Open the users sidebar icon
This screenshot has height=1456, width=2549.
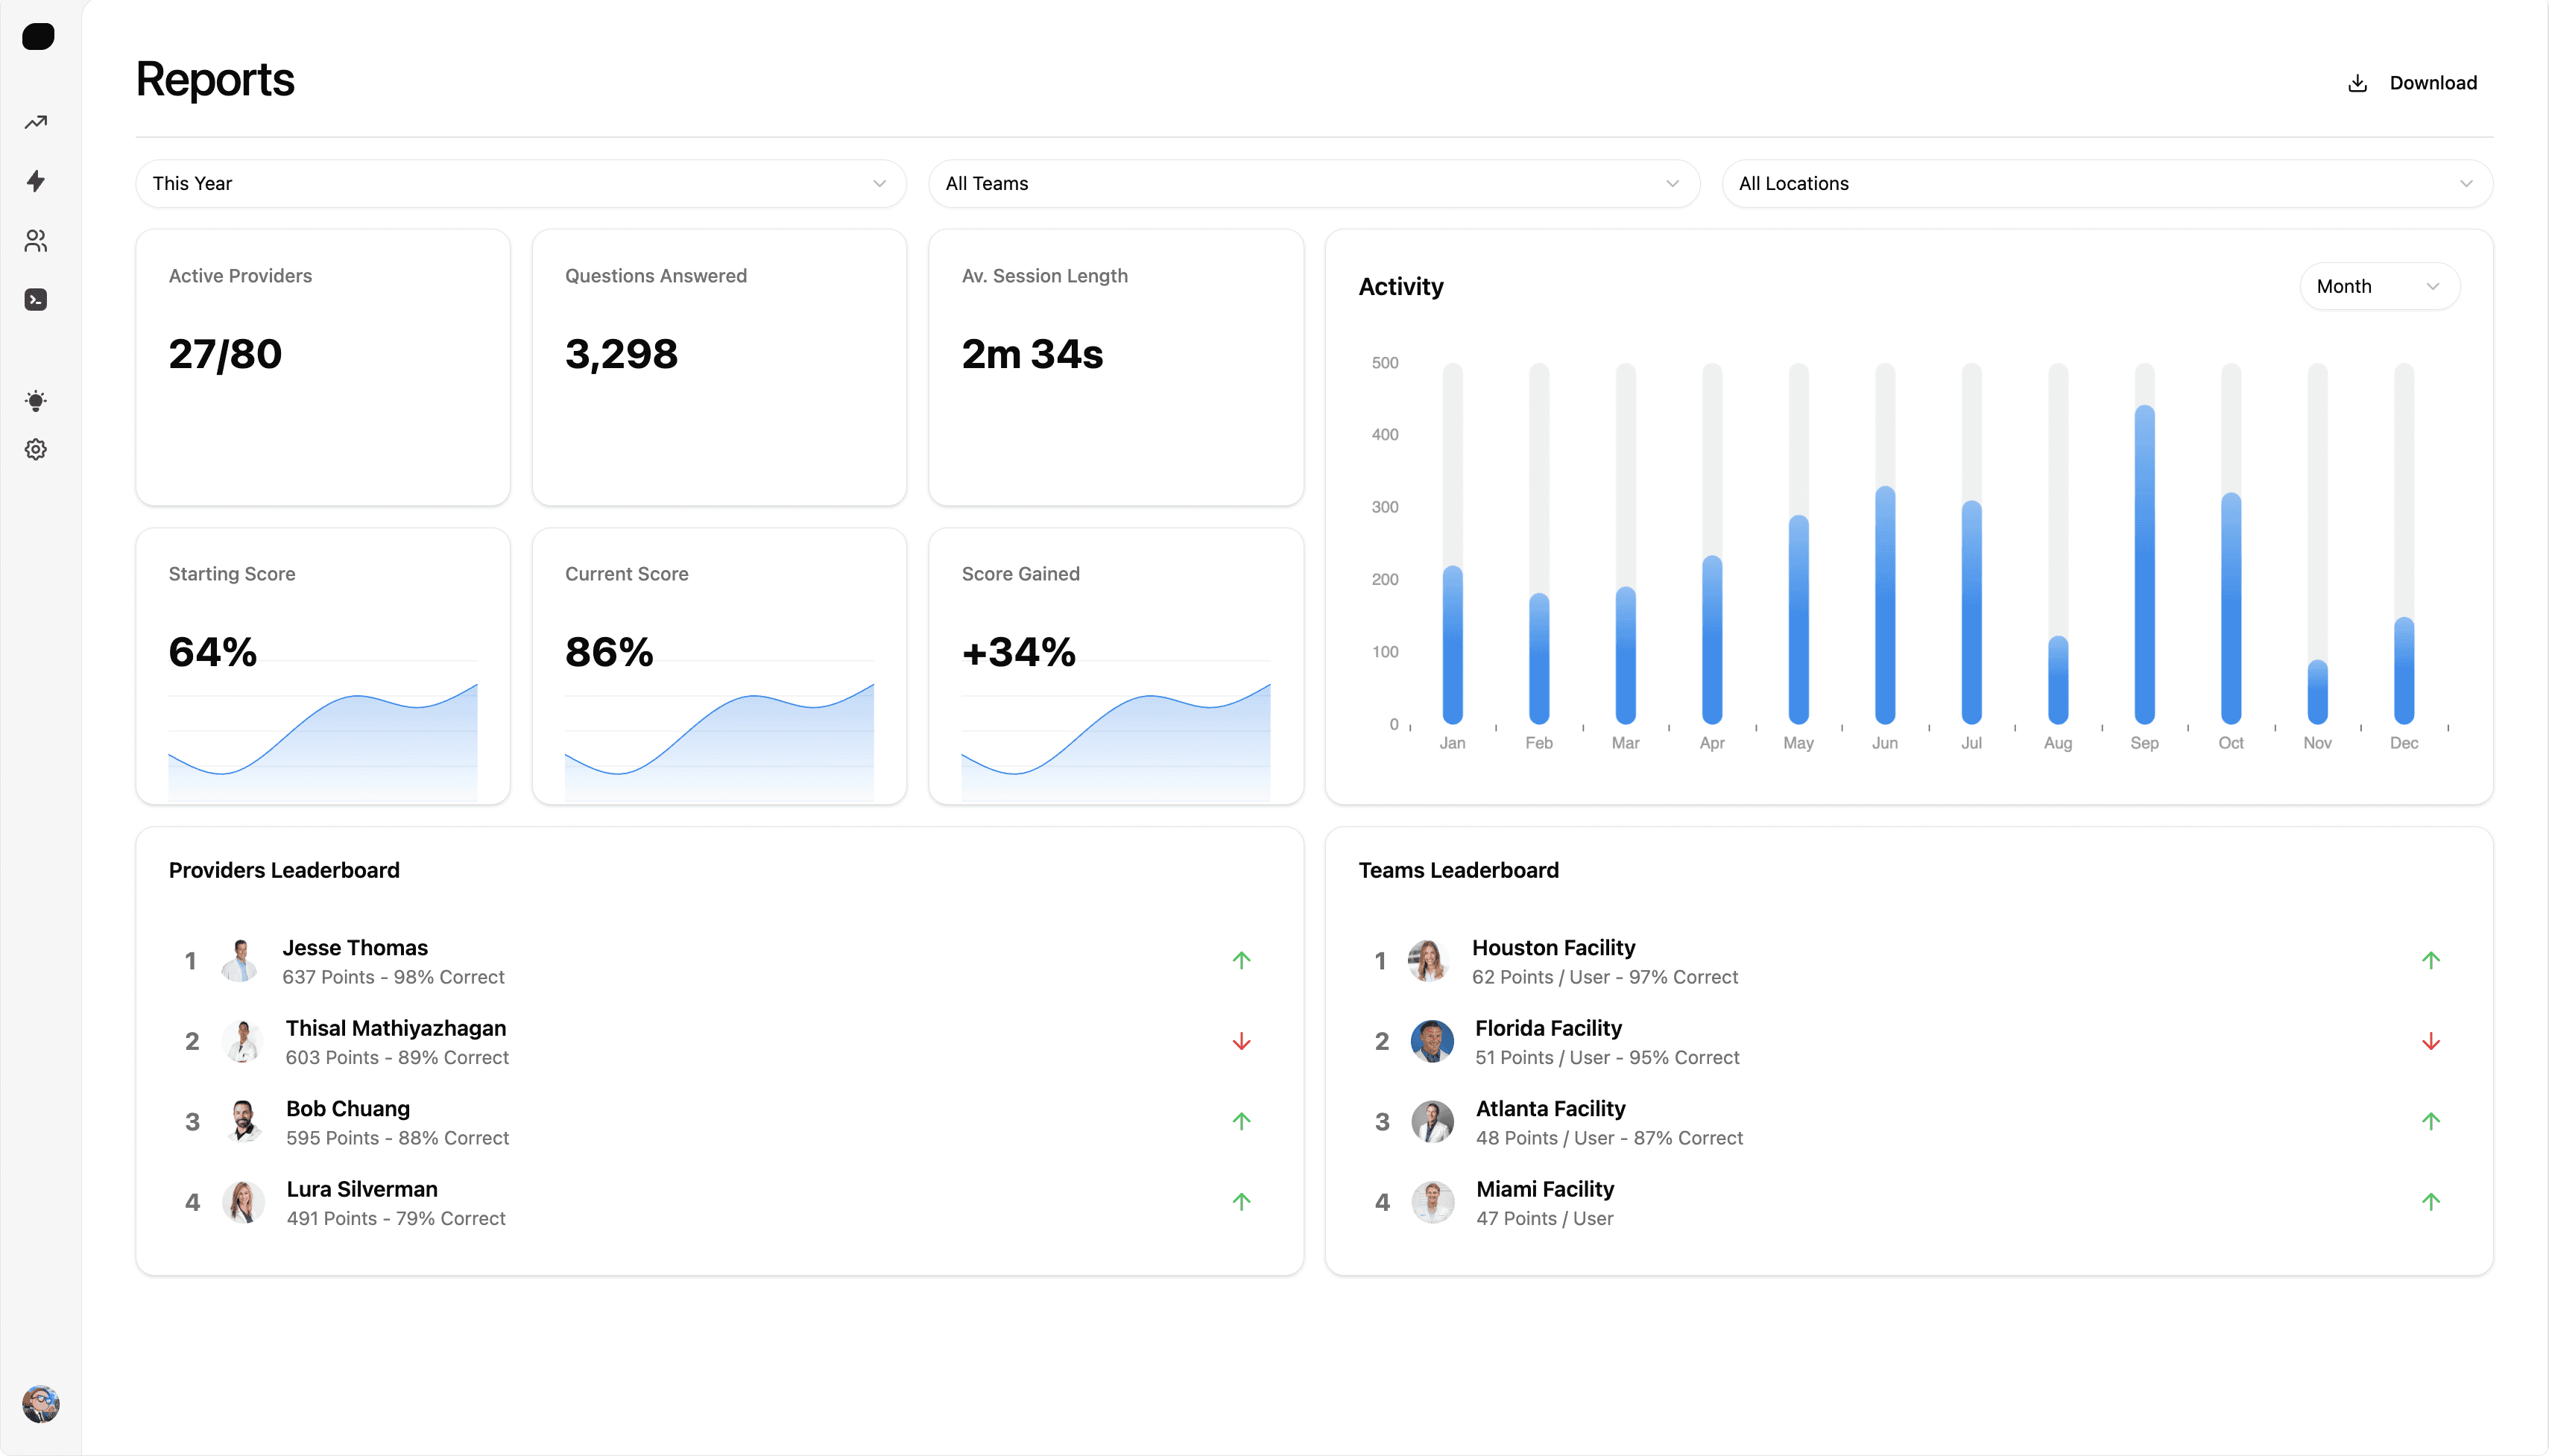(36, 241)
